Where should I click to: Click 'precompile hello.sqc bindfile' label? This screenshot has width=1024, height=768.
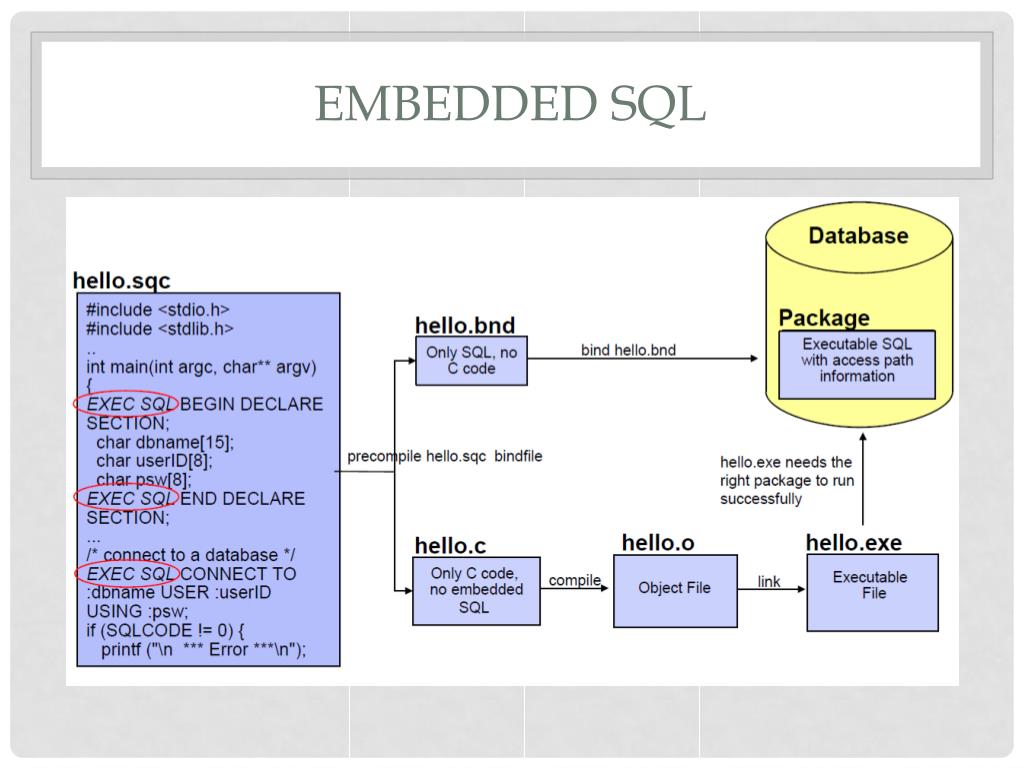[445, 456]
